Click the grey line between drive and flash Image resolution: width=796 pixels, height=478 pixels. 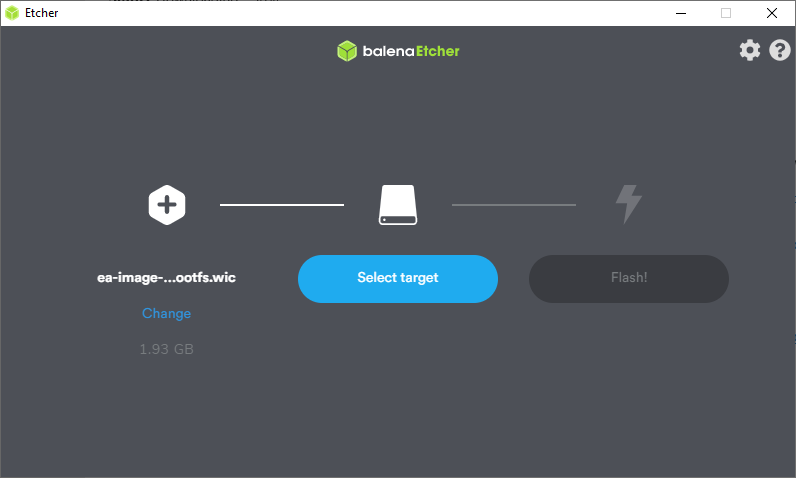(513, 205)
